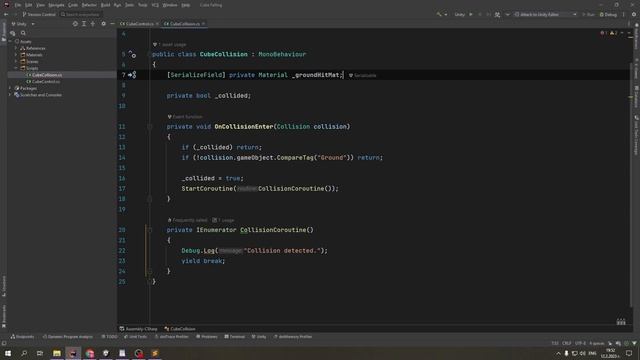
Task: Open the VCS menu
Action: click(155, 5)
